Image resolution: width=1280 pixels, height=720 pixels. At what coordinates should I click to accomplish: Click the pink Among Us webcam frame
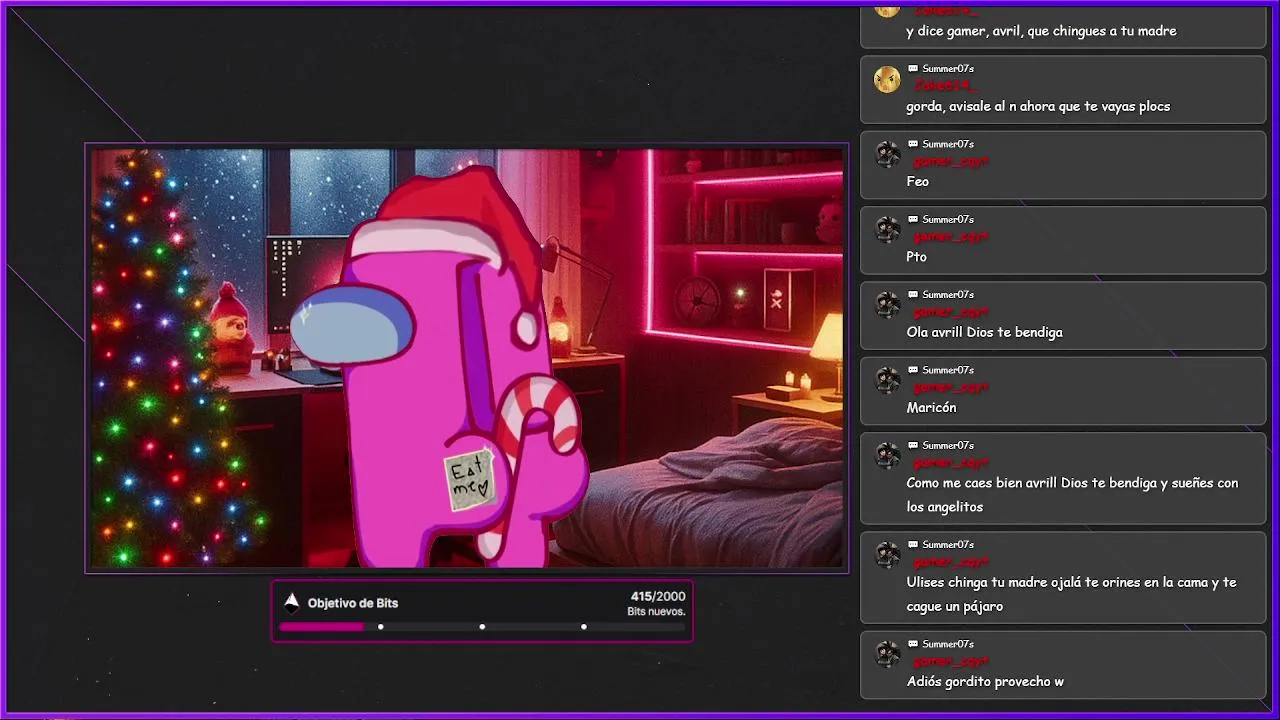click(467, 358)
